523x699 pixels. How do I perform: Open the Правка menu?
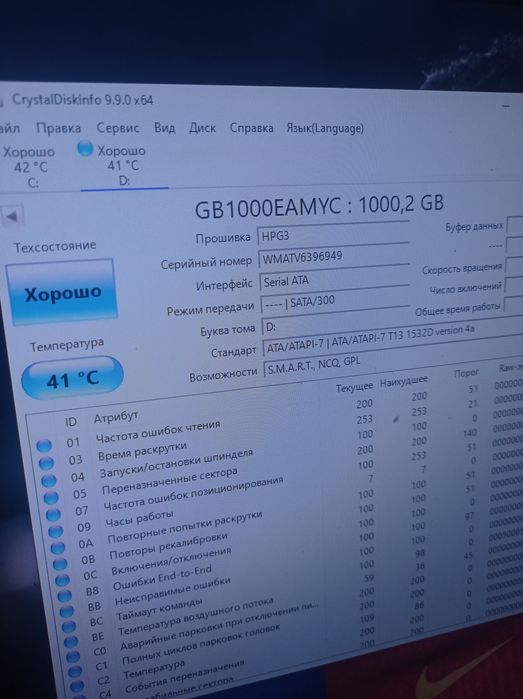click(58, 128)
